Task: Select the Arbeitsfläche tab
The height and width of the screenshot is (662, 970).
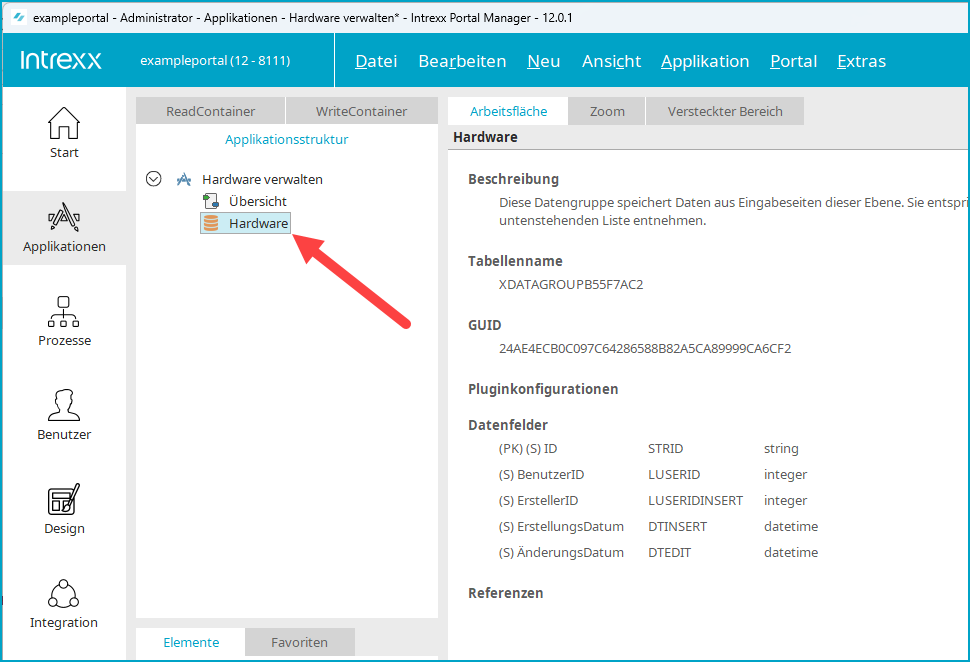Action: click(509, 111)
